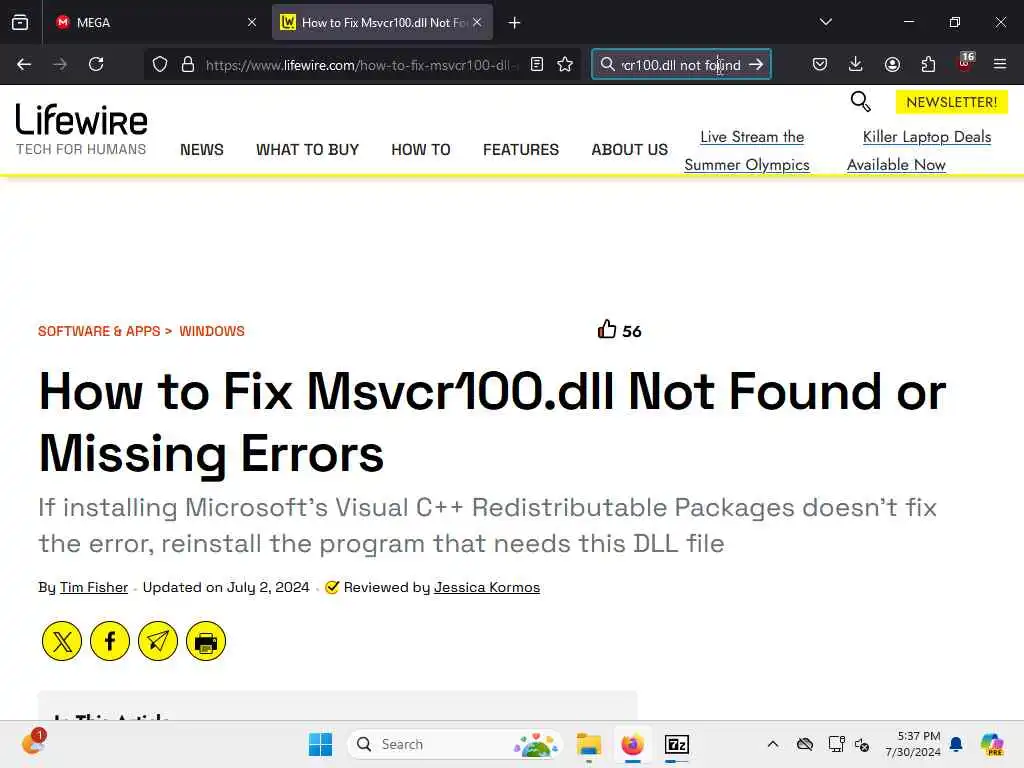
Task: Open clock showing 5:37 PM
Action: 913,744
